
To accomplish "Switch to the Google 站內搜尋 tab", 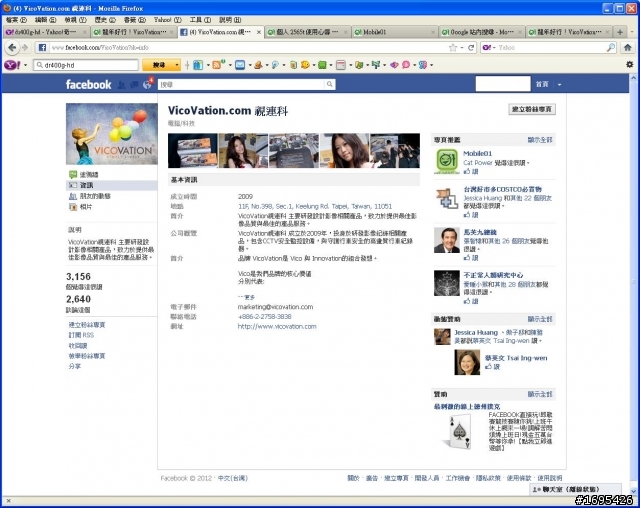I will pyautogui.click(x=482, y=32).
